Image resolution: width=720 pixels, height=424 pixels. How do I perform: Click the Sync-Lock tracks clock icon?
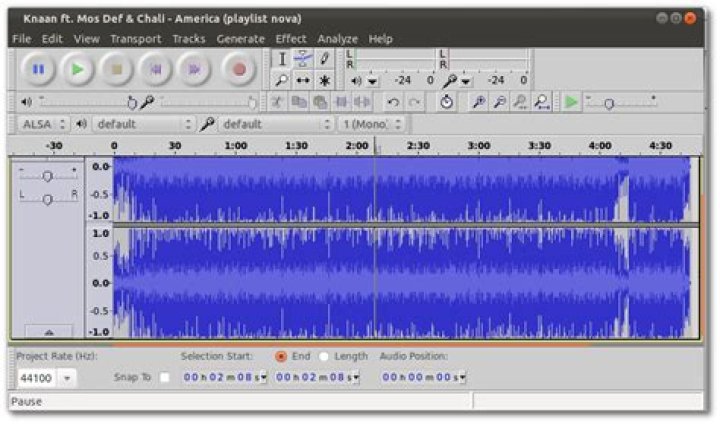[446, 102]
